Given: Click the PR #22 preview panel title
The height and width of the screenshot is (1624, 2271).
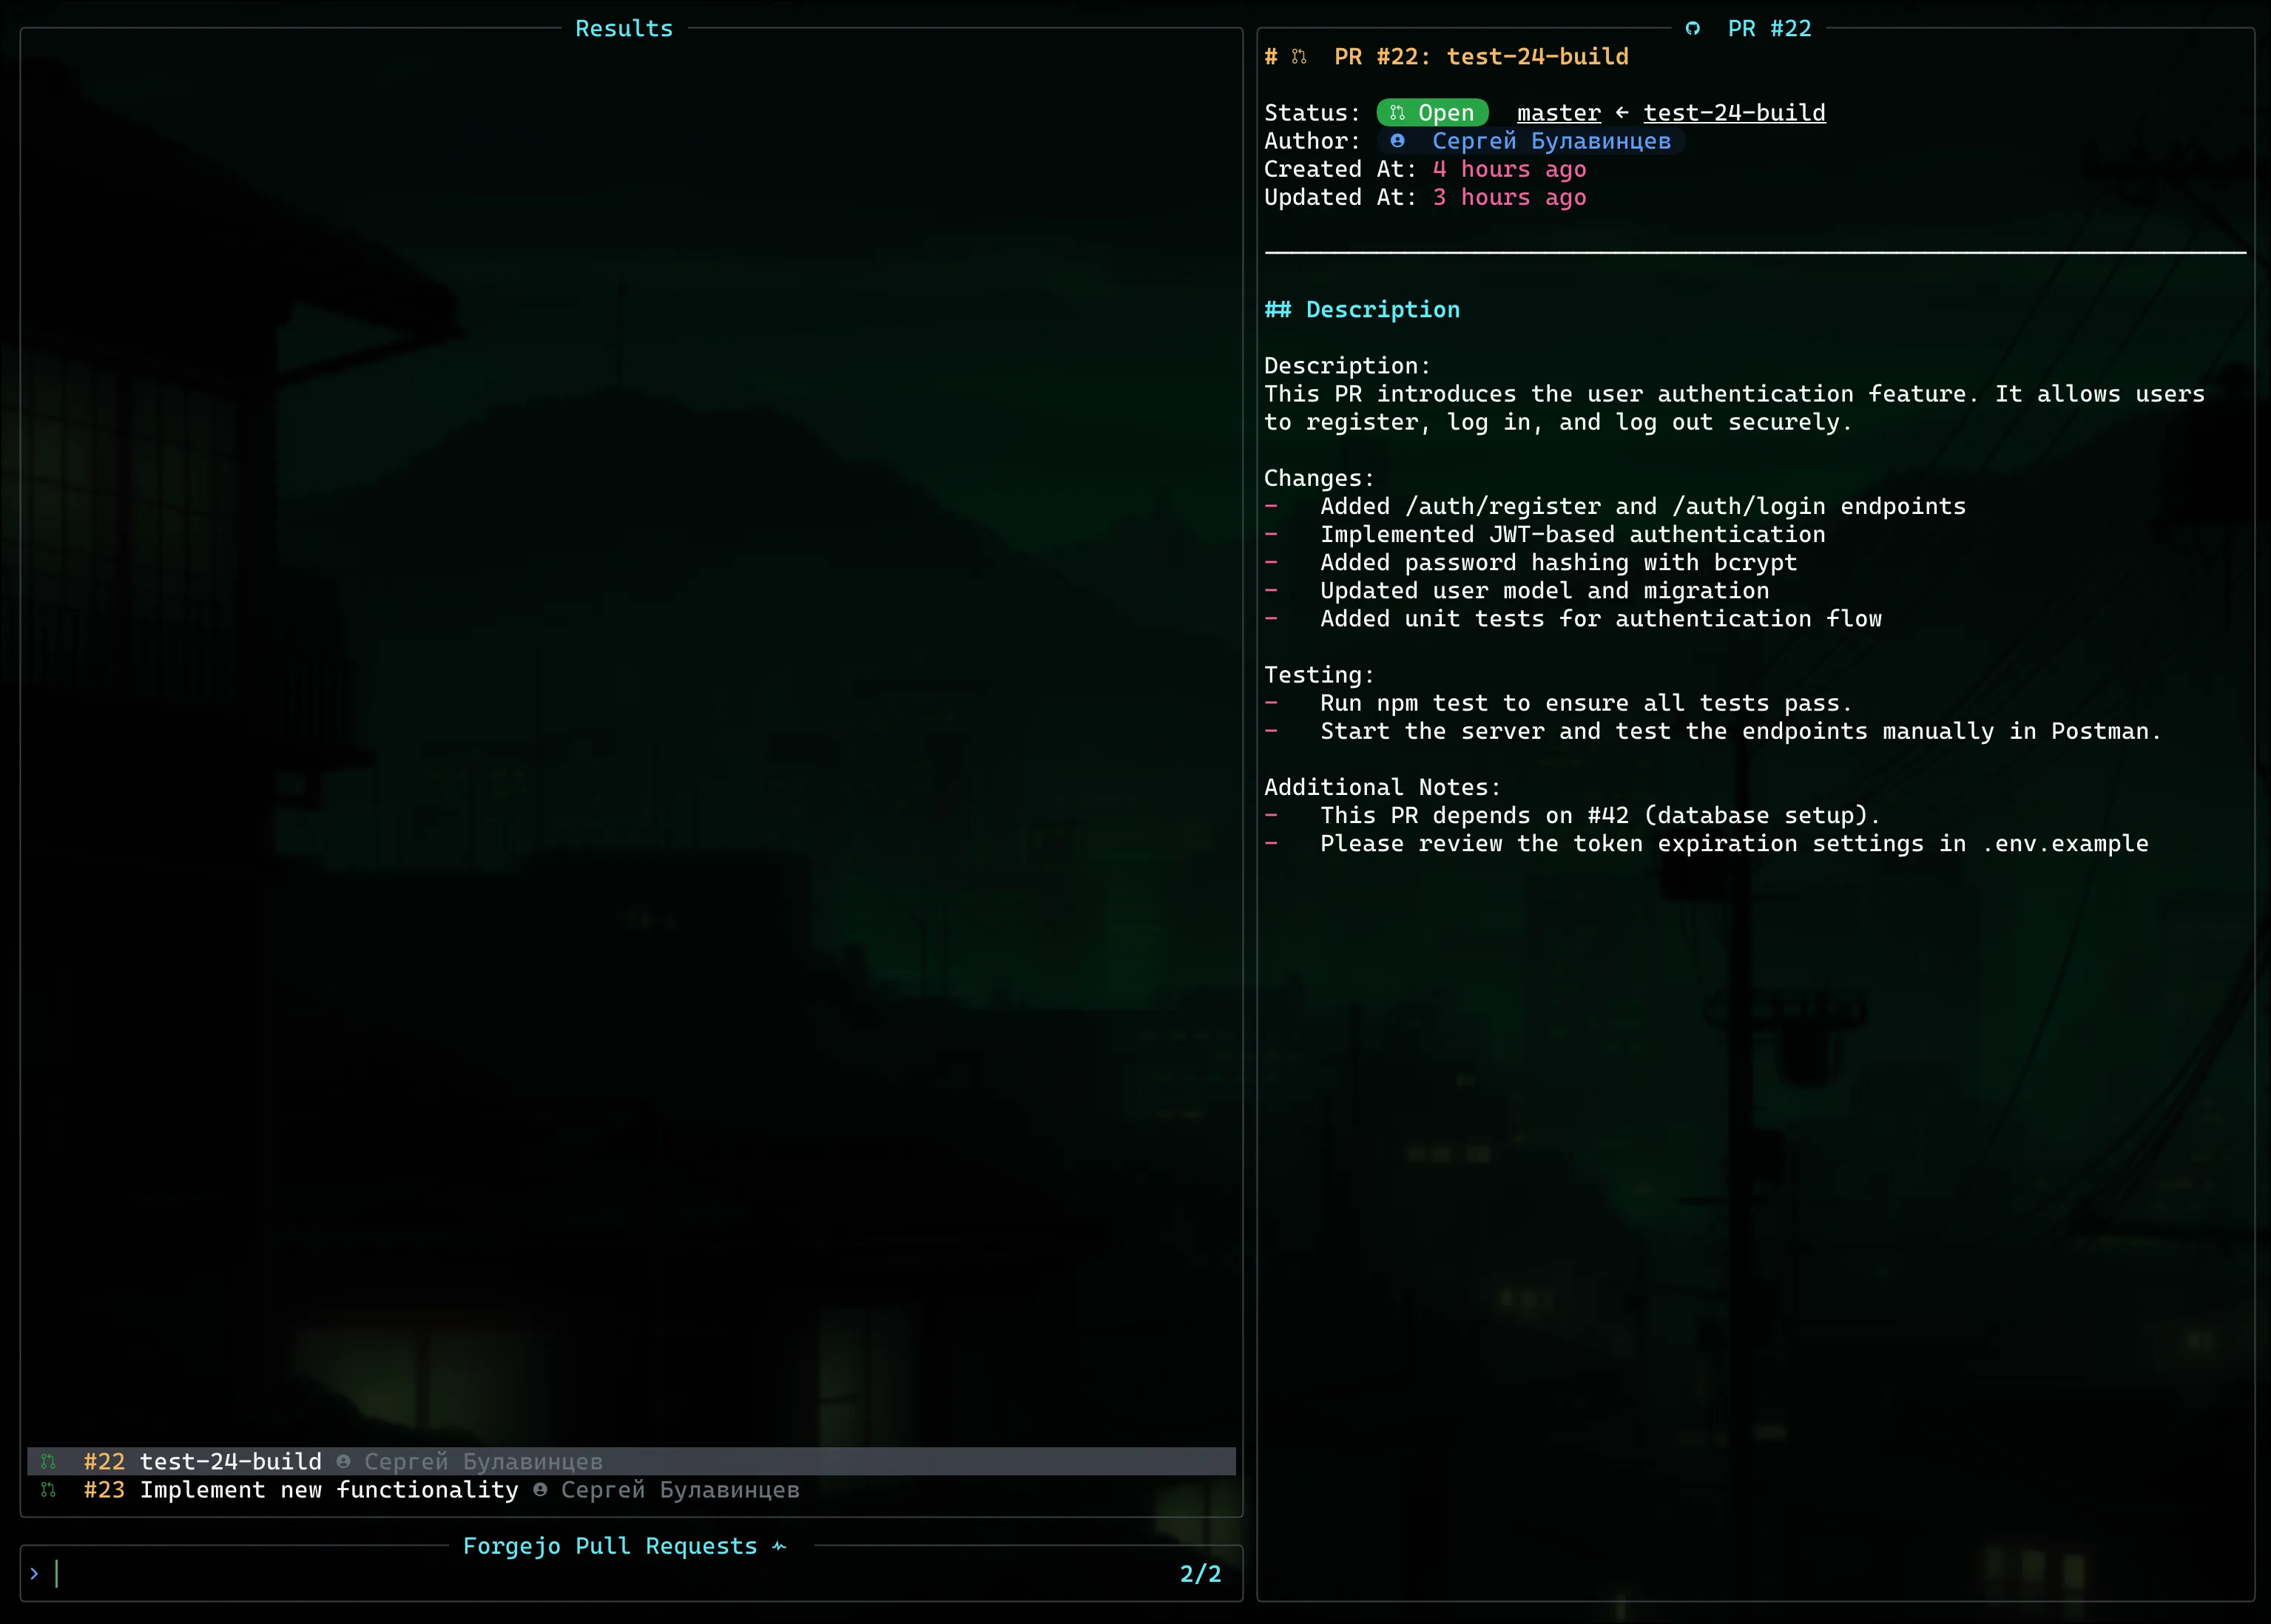Looking at the screenshot, I should [1769, 28].
